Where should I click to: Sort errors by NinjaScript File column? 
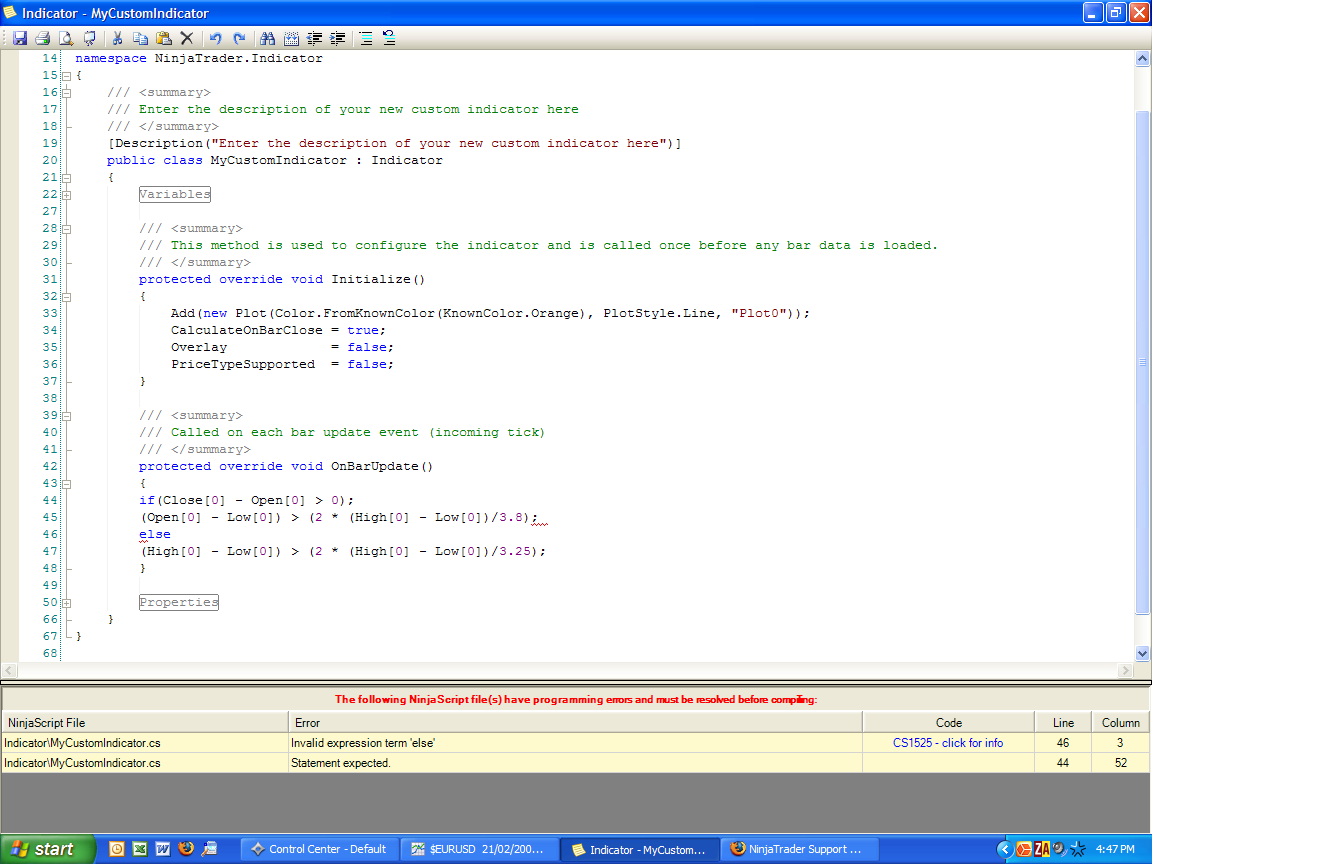(x=144, y=722)
